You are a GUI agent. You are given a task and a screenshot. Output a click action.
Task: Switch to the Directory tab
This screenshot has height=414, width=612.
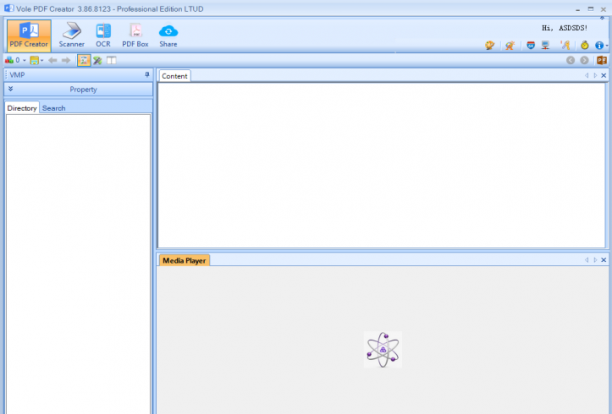pyautogui.click(x=22, y=108)
